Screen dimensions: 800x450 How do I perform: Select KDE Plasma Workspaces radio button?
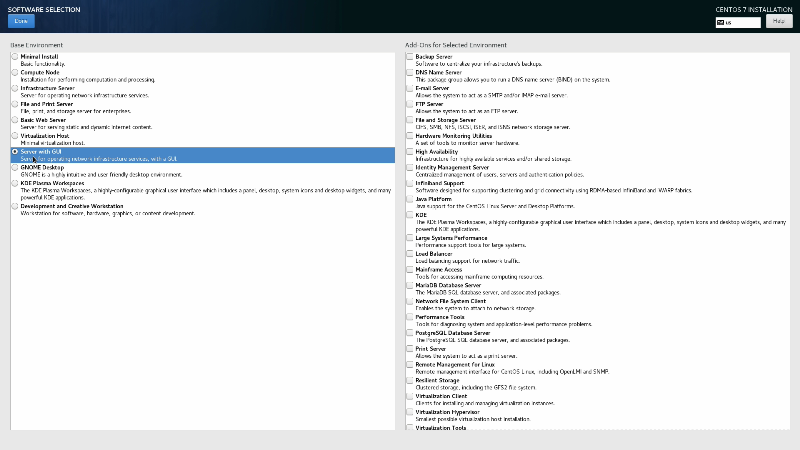point(15,183)
